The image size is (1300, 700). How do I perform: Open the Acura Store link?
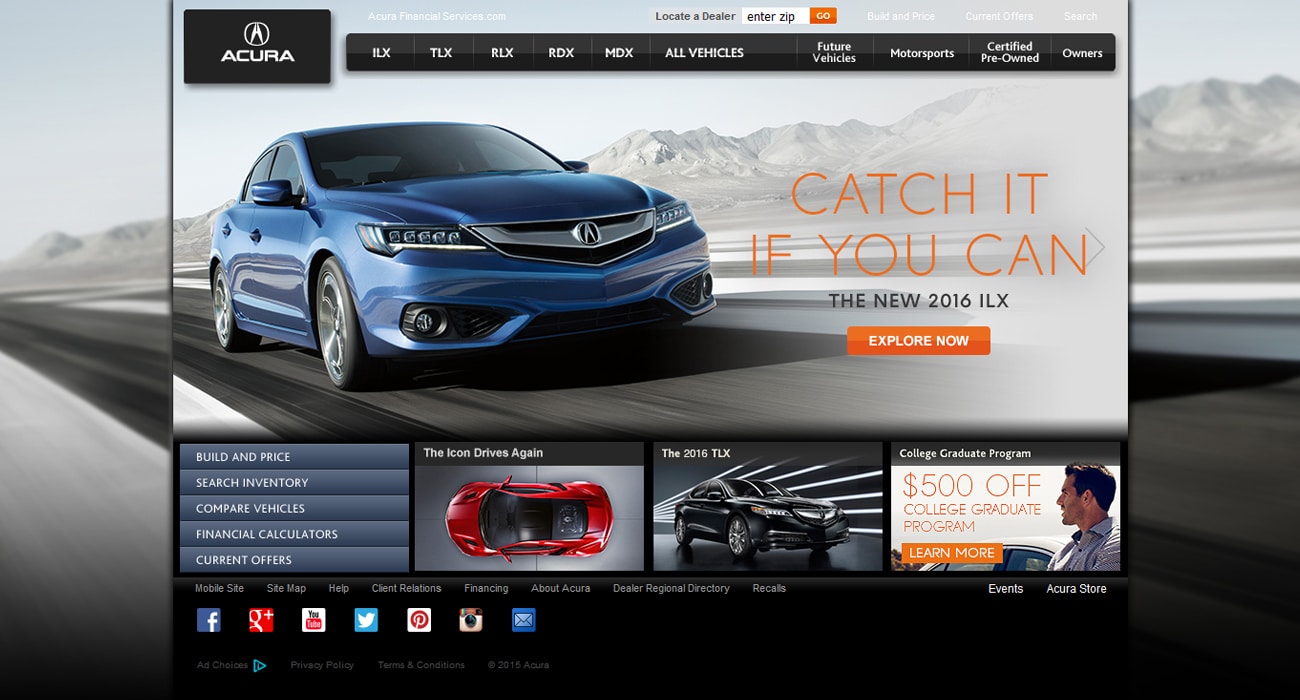1076,589
